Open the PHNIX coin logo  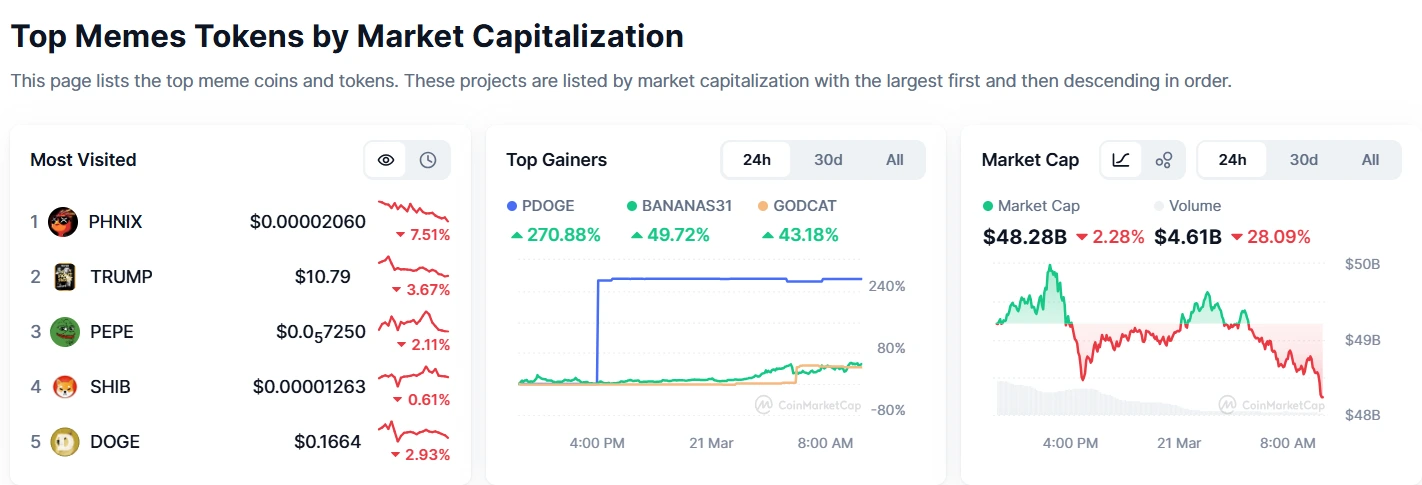[63, 221]
